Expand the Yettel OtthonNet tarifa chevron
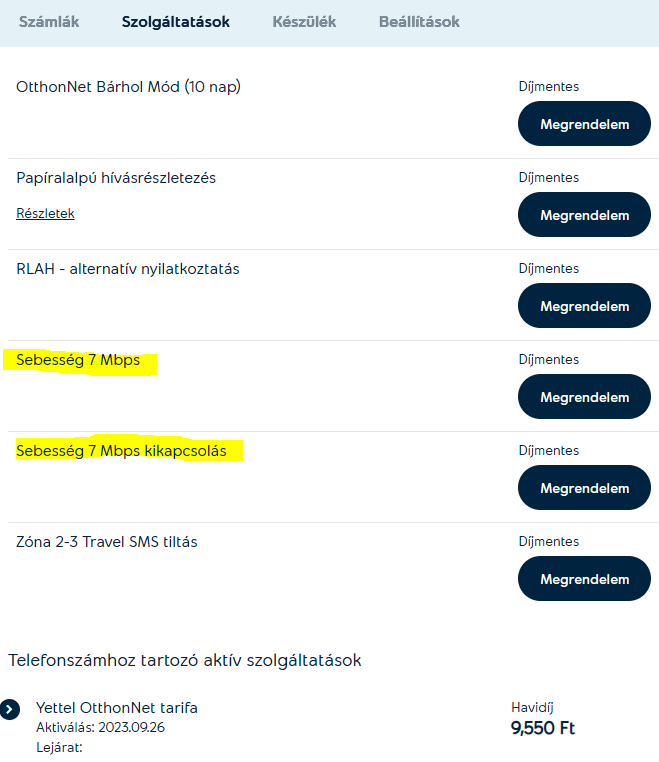Image resolution: width=659 pixels, height=762 pixels. tap(10, 709)
